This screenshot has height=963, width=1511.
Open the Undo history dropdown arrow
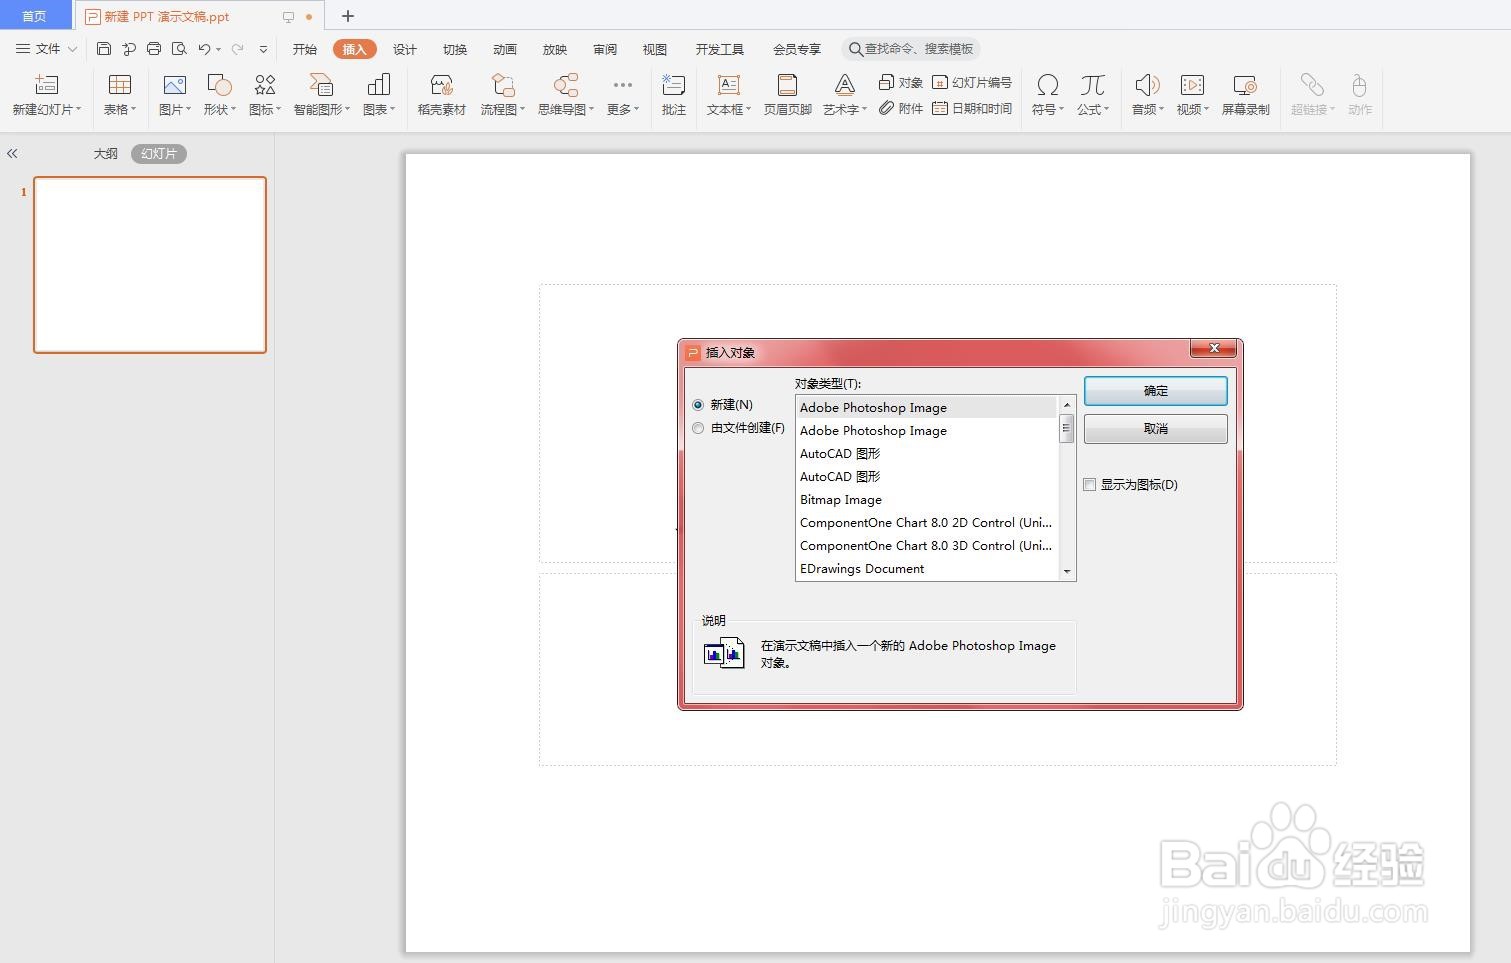pyautogui.click(x=218, y=49)
